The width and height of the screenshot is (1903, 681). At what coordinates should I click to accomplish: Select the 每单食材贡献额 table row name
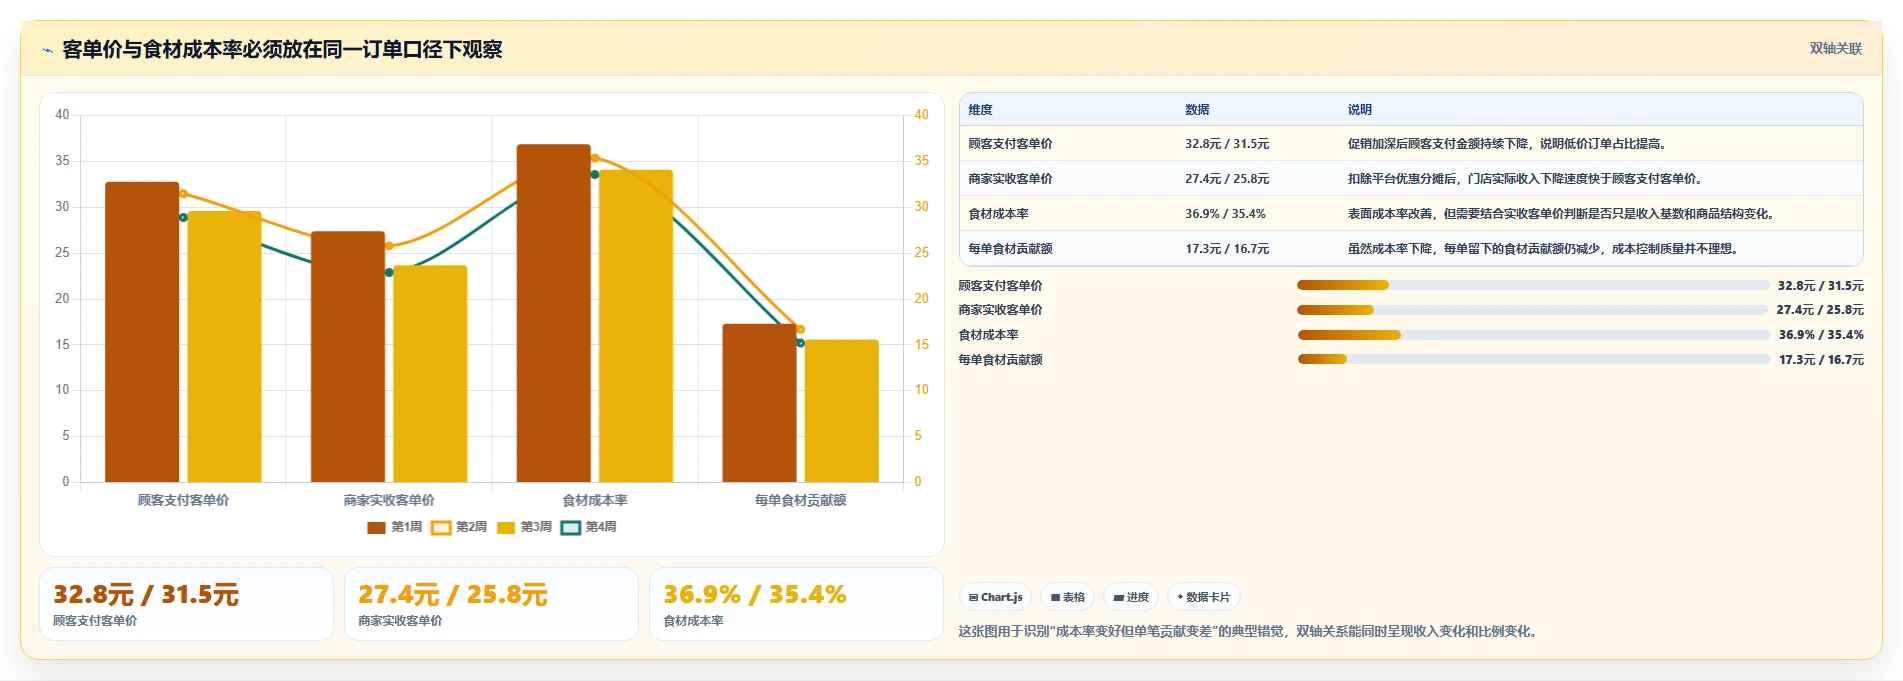1010,249
